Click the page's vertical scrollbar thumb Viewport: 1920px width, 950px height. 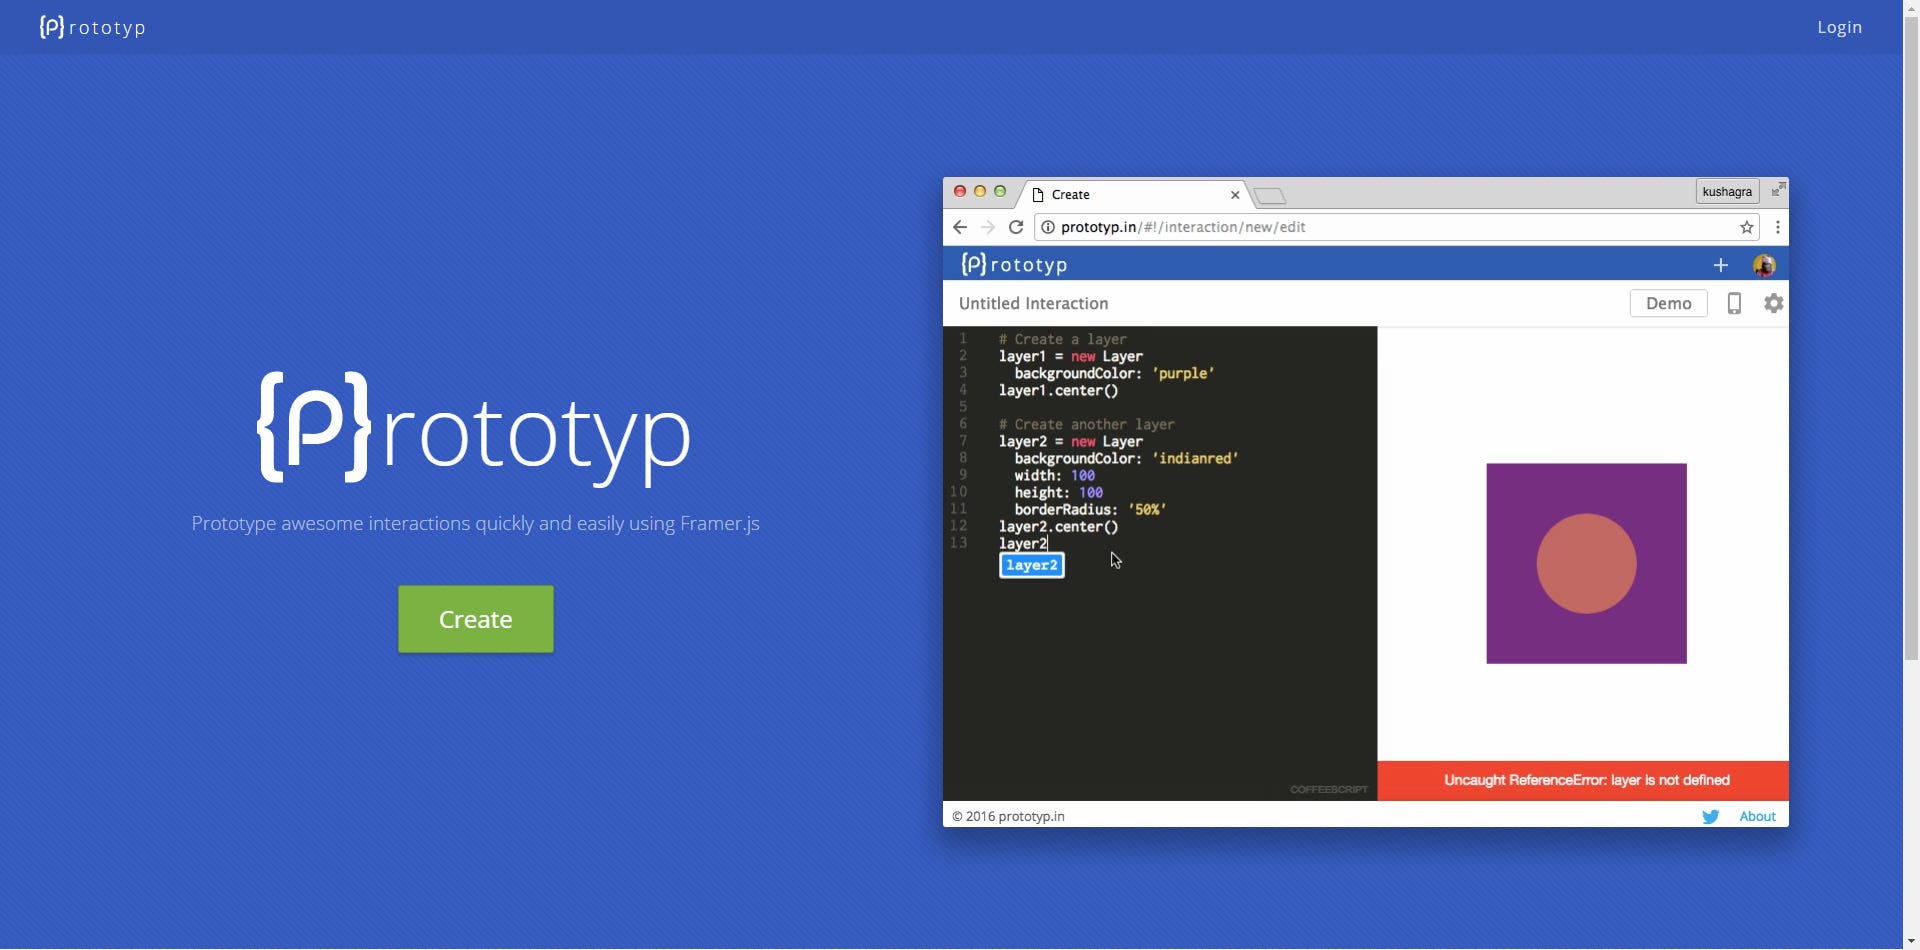pos(1911,337)
